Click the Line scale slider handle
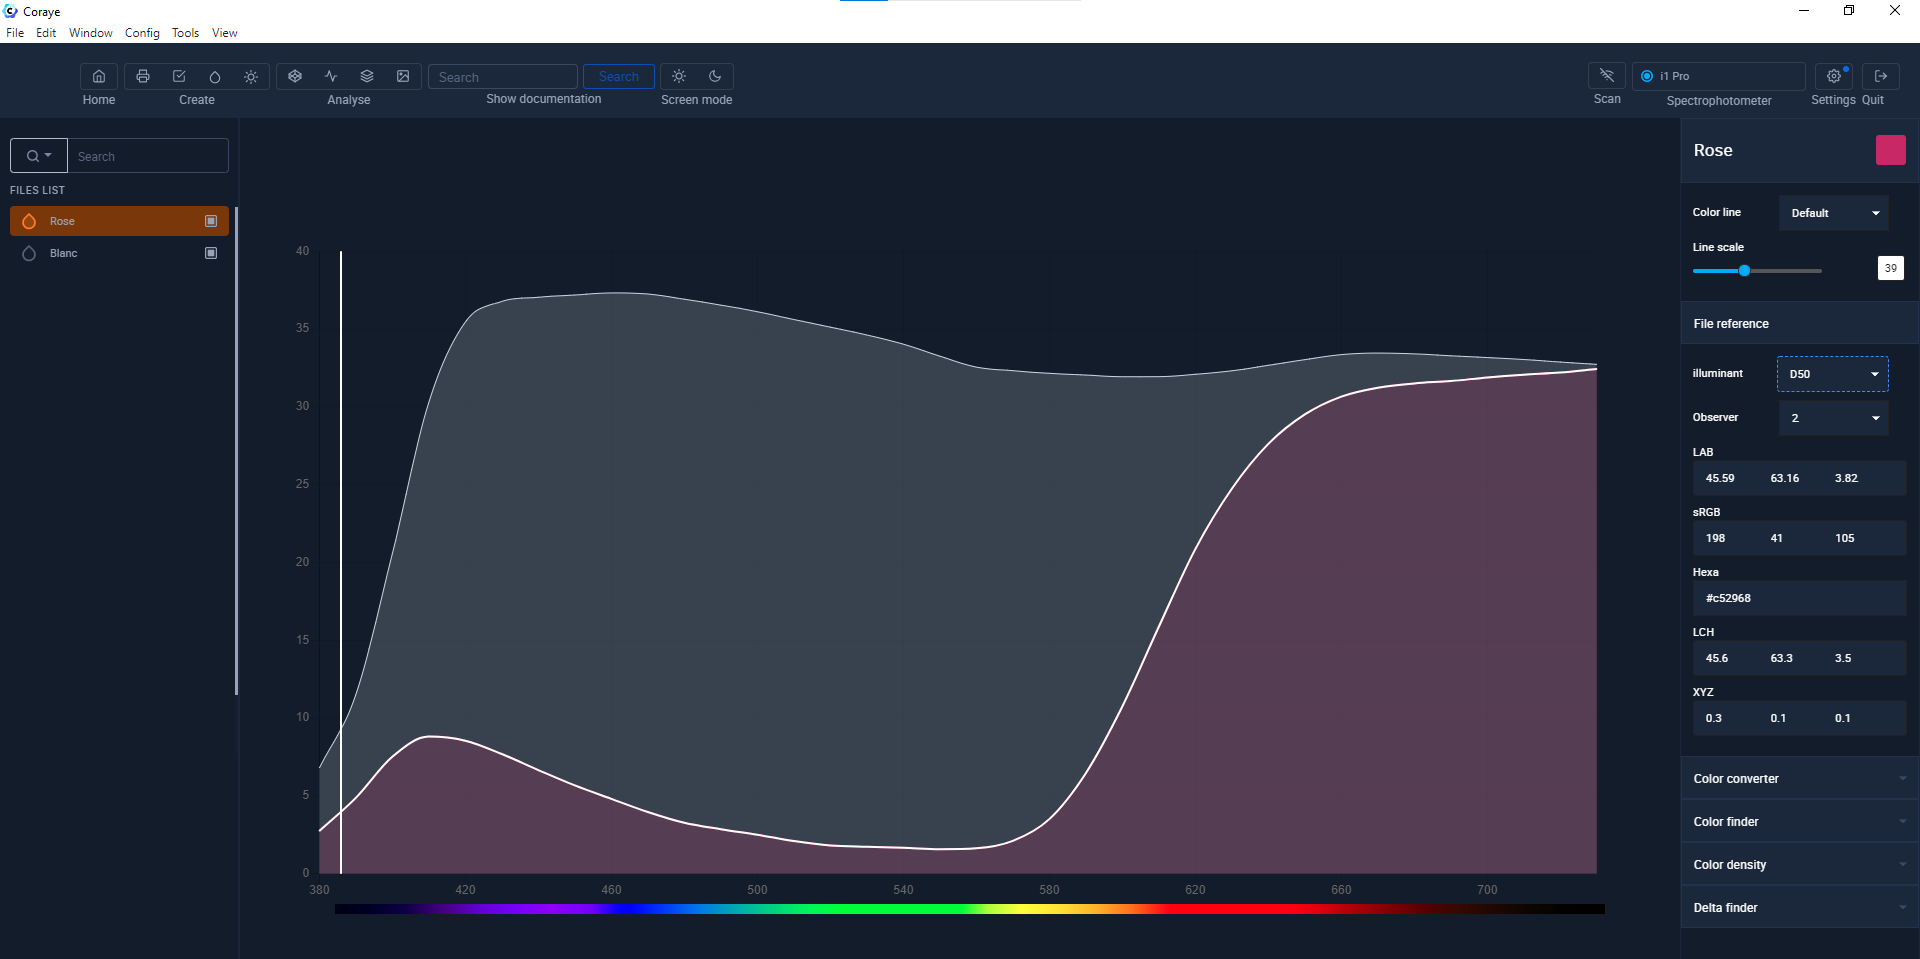 coord(1745,271)
